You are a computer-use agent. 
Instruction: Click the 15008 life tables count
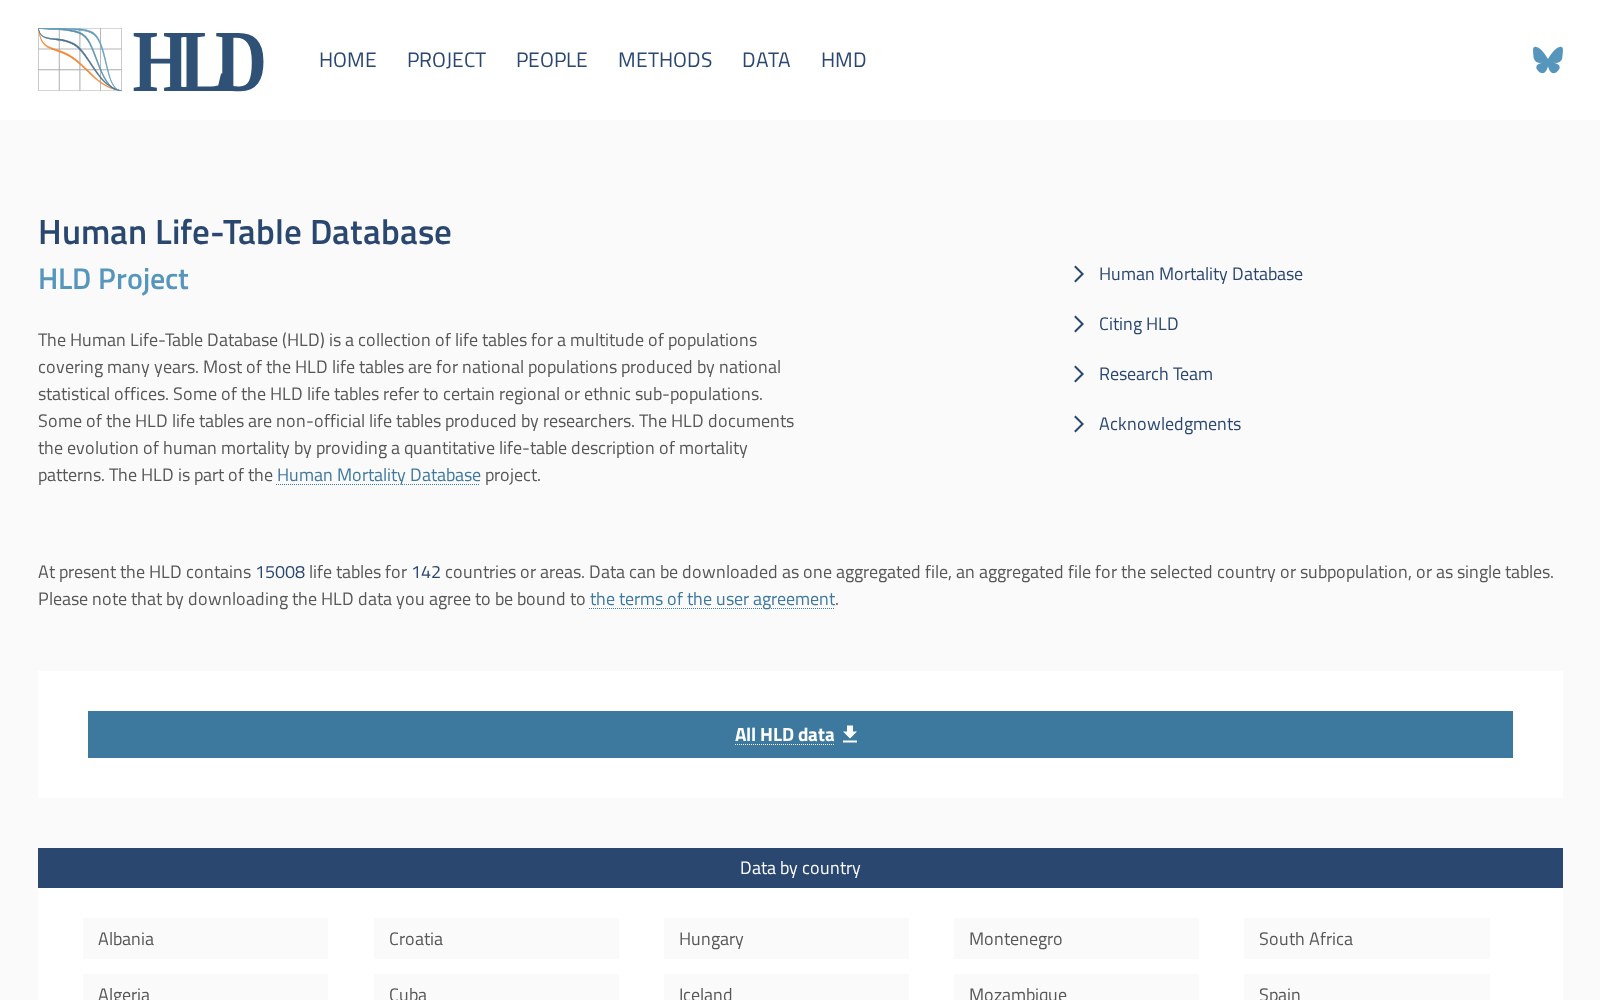(280, 572)
